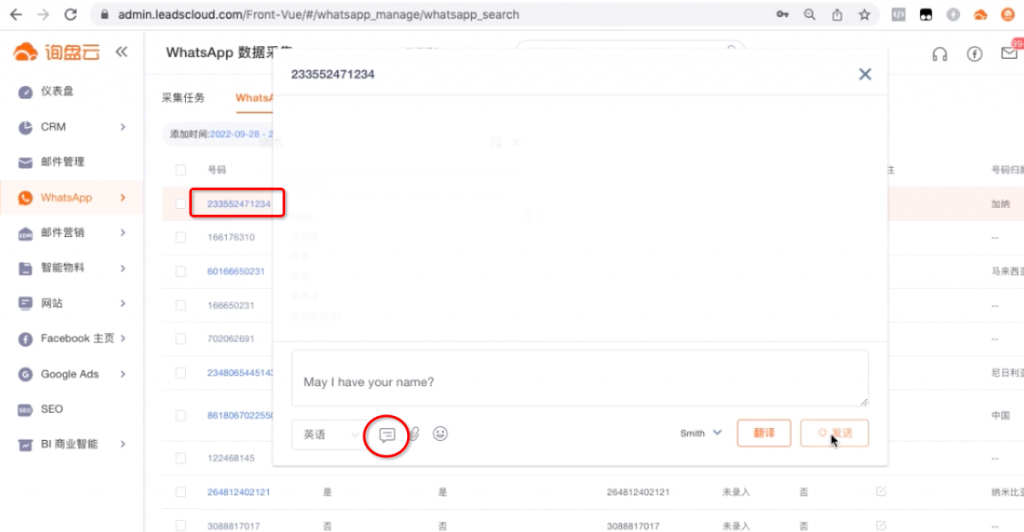Screen dimensions: 1024x532
Task: Switch to the 采集任务 tab
Action: point(184,98)
